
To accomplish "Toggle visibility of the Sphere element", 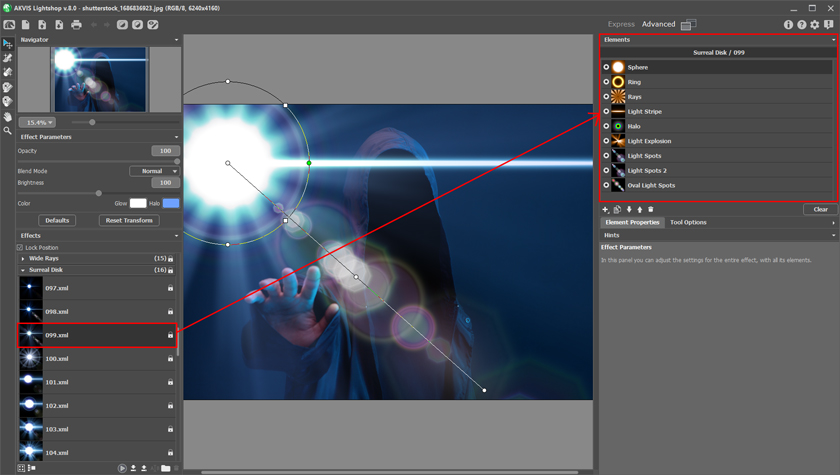I will tap(606, 67).
